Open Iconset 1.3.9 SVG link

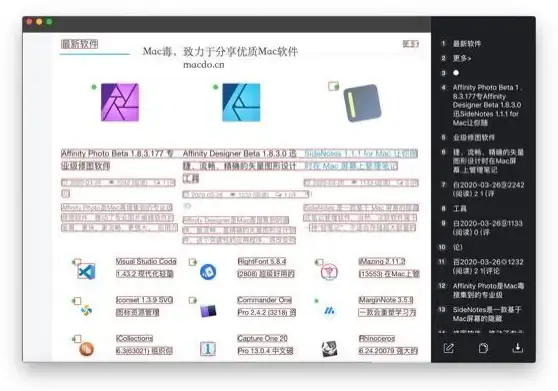(144, 306)
